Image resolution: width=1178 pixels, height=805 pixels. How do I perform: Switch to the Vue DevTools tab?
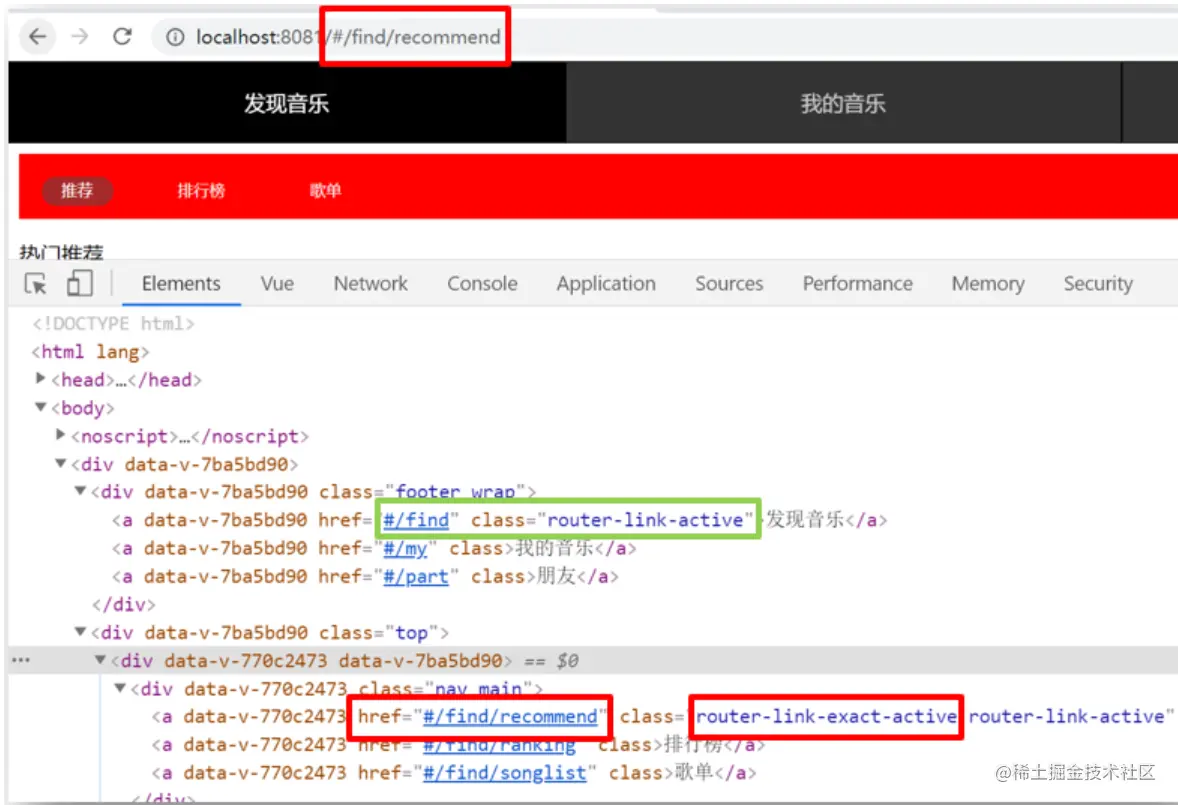(x=277, y=284)
